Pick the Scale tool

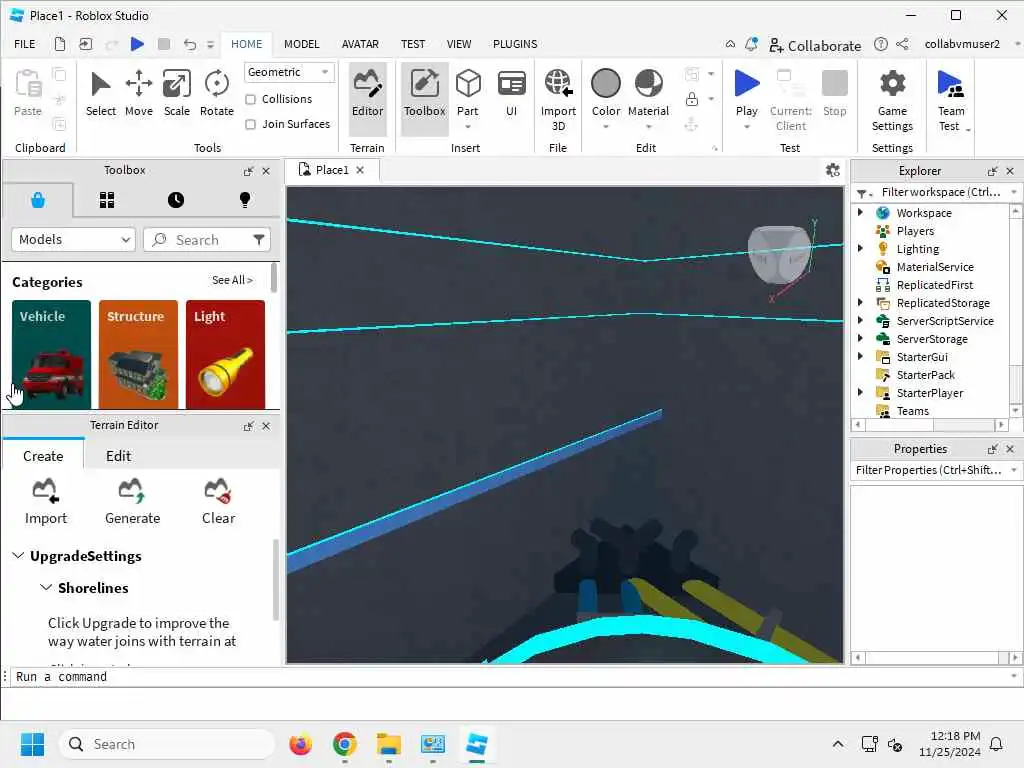click(177, 94)
